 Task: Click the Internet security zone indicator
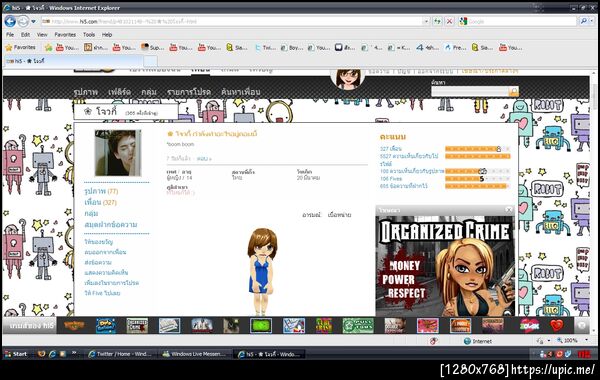[x=478, y=341]
